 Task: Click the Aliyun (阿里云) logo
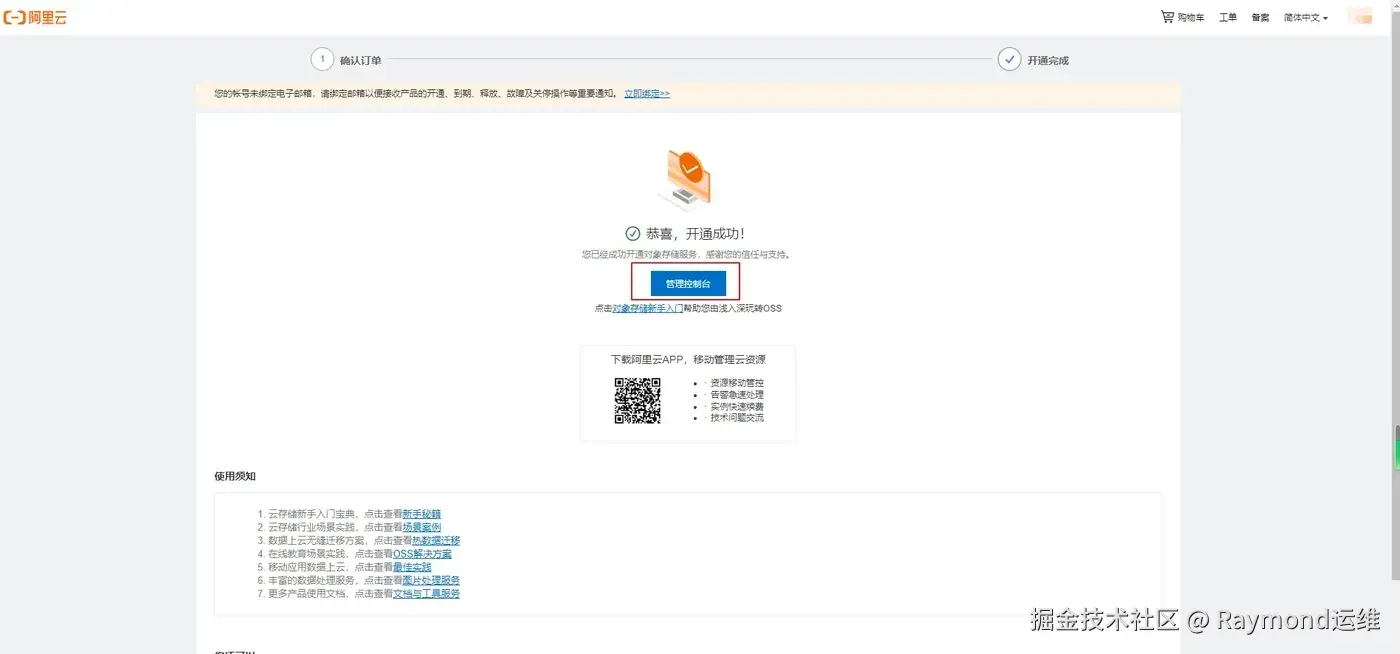(x=35, y=18)
